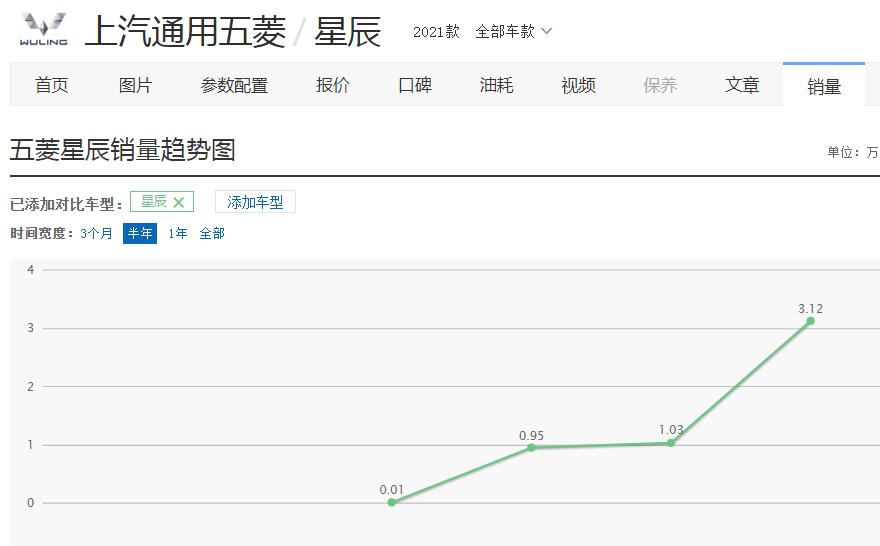Click the 1.03 data point on chart
Image resolution: width=880 pixels, height=546 pixels.
671,443
